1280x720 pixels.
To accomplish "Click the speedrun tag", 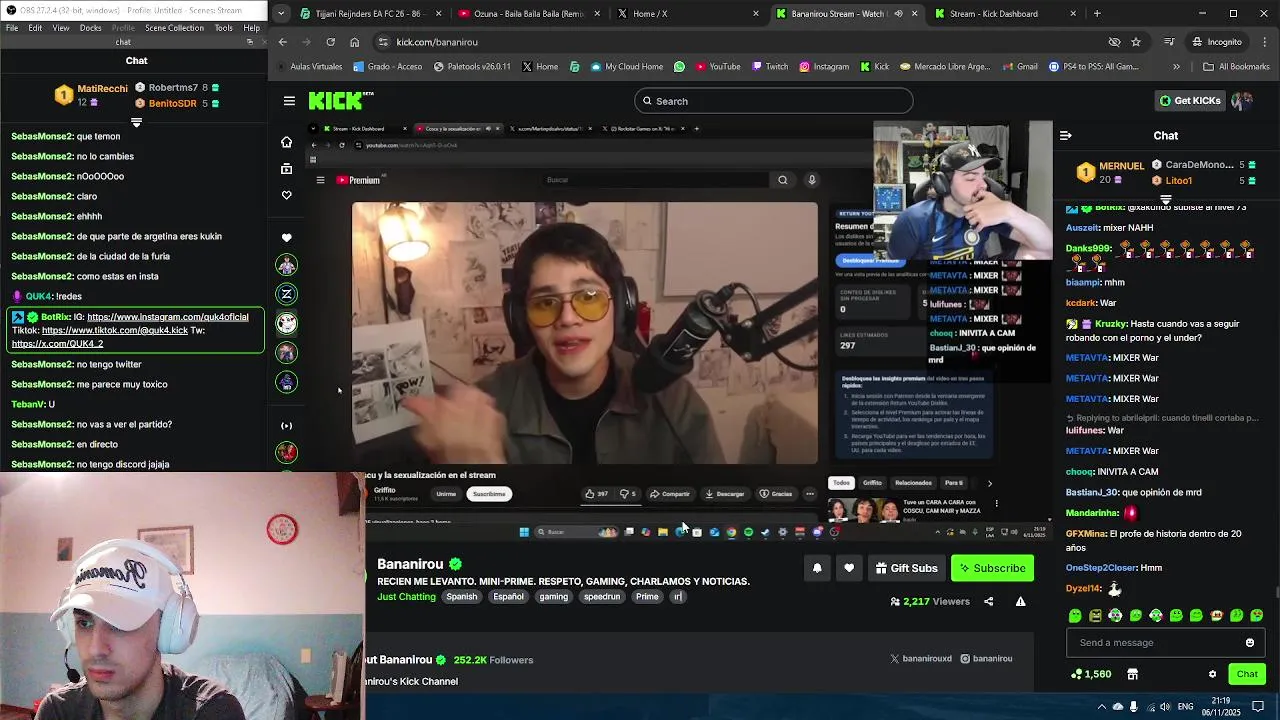I will coord(602,597).
